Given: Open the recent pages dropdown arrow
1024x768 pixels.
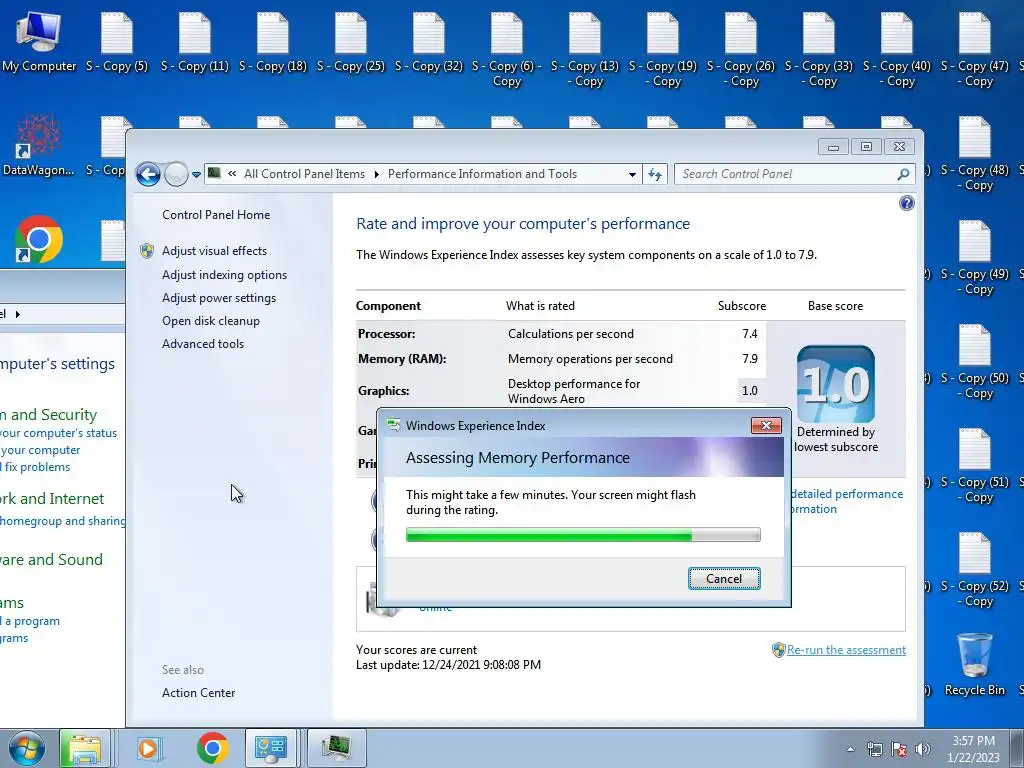Looking at the screenshot, I should (x=196, y=175).
